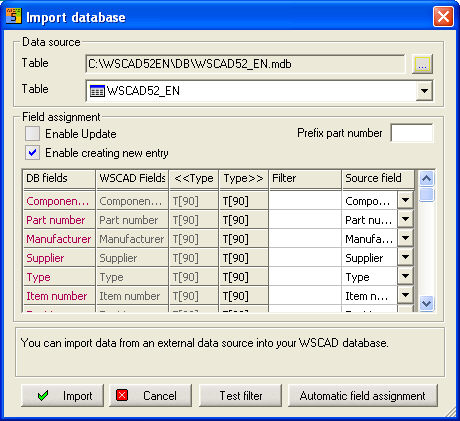Screen dimensions: 460x421
Task: Click the Filter cell in Supplier row
Action: click(x=305, y=258)
